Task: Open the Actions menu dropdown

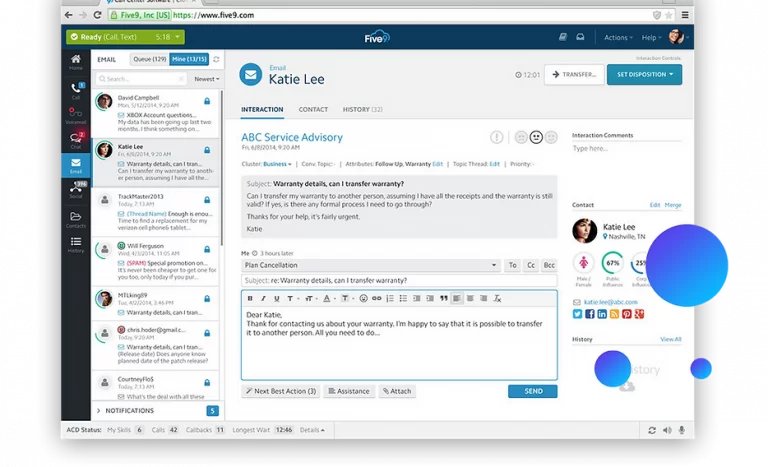Action: point(618,37)
